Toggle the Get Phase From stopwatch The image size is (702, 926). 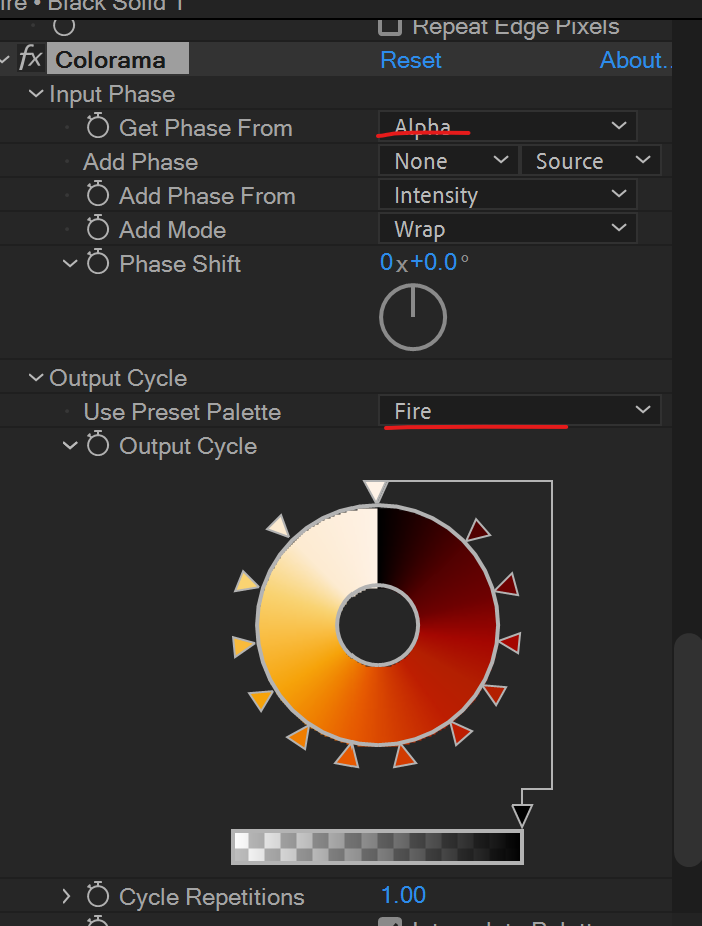point(97,128)
